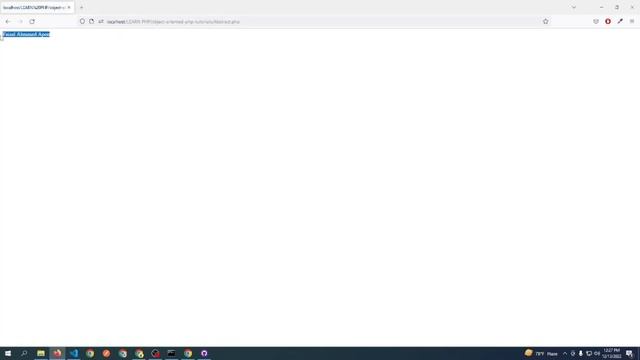The image size is (640, 360).
Task: Open the black terminal window icon
Action: pos(171,353)
